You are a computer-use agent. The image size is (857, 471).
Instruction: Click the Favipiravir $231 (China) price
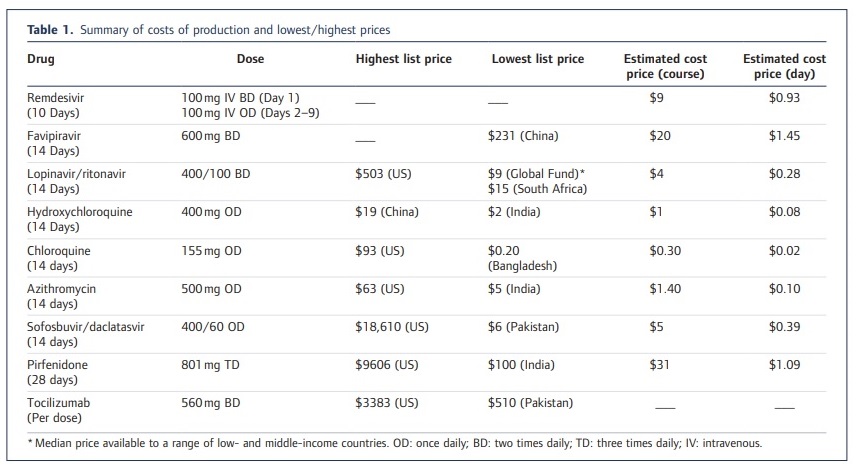click(523, 136)
